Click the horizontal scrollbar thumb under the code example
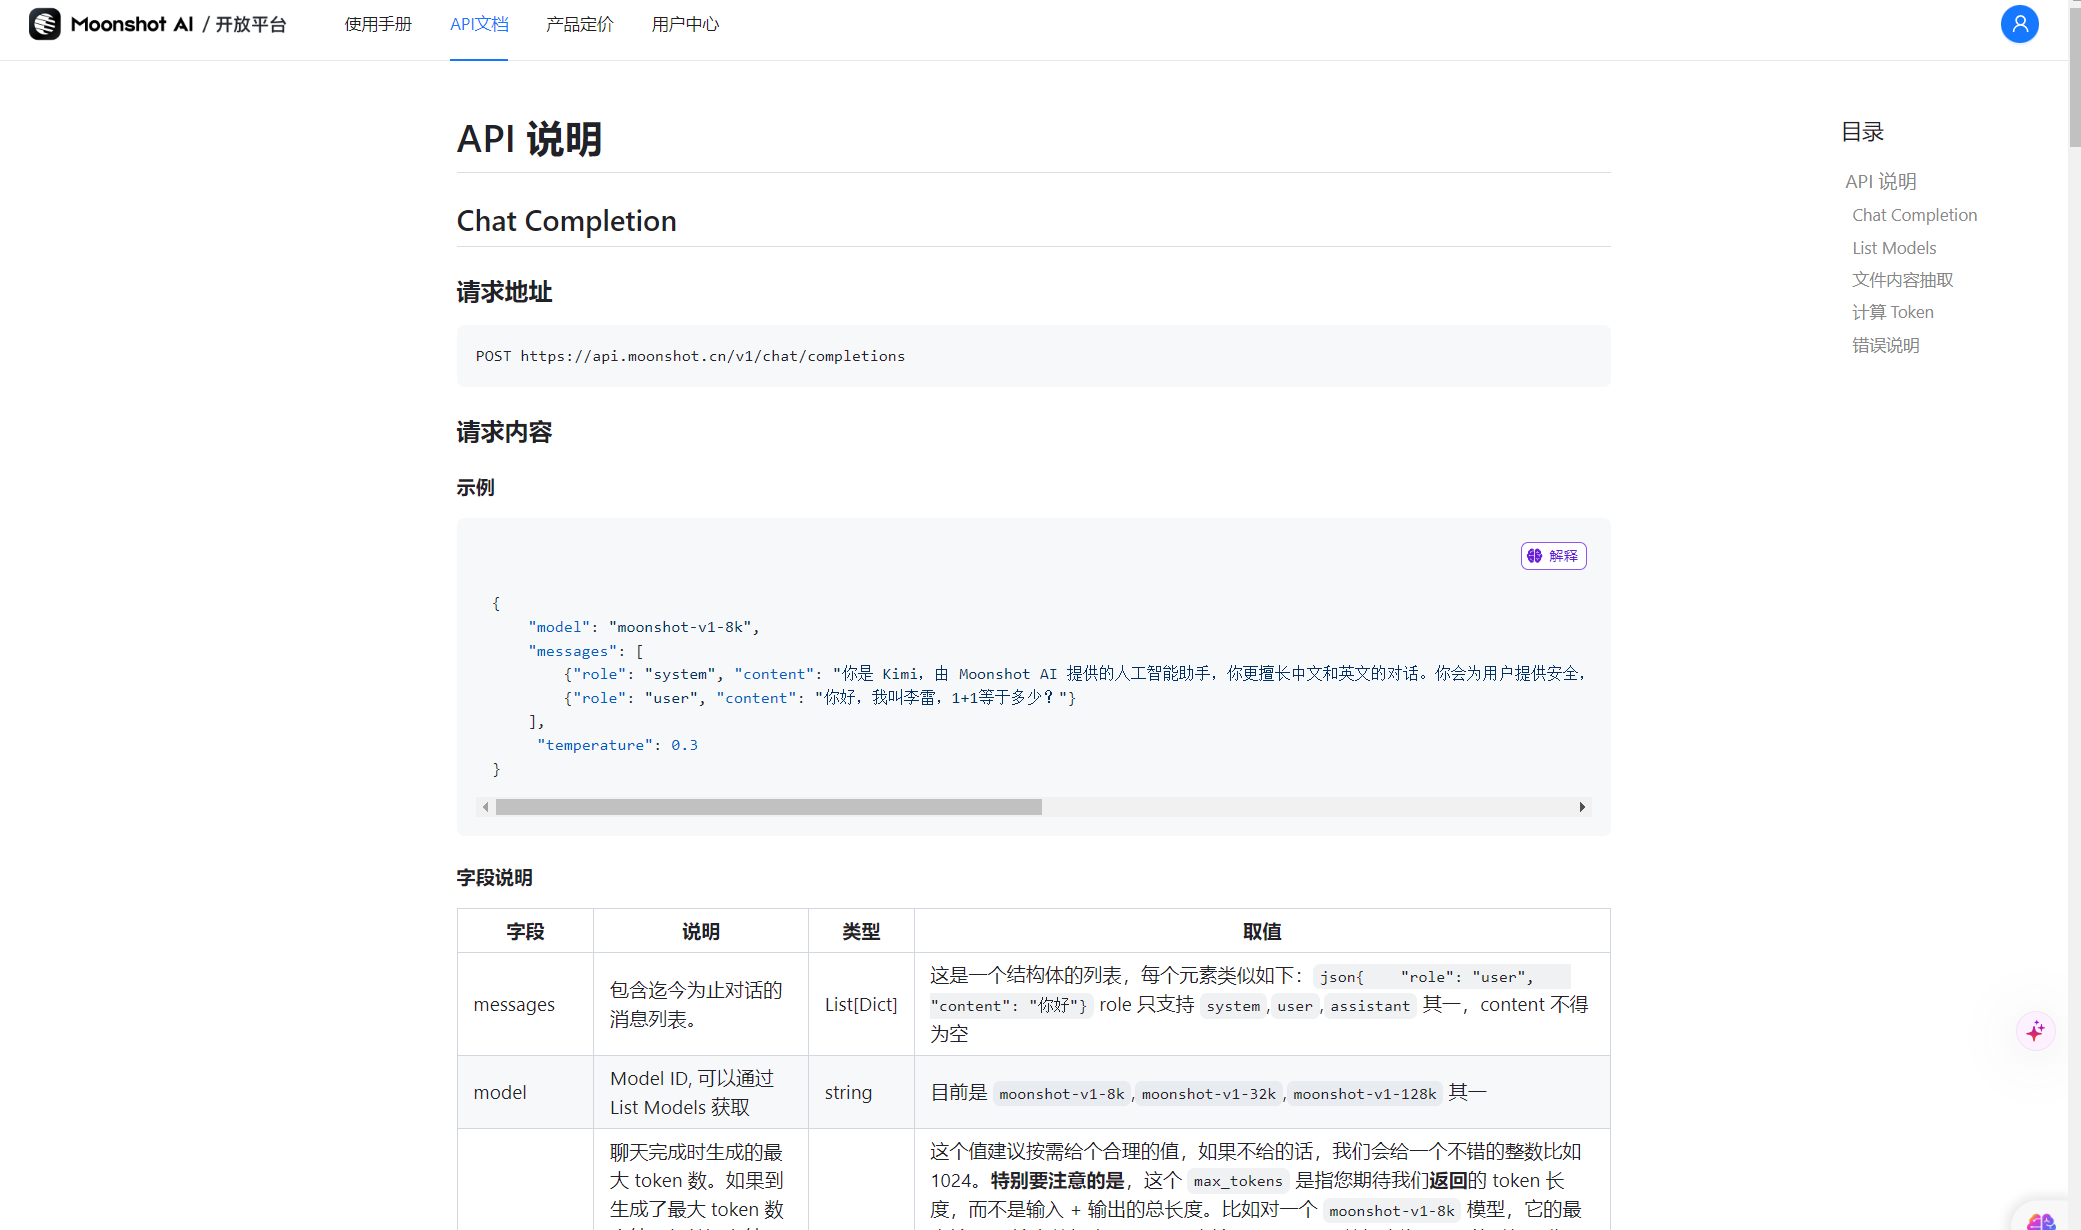 pyautogui.click(x=768, y=807)
